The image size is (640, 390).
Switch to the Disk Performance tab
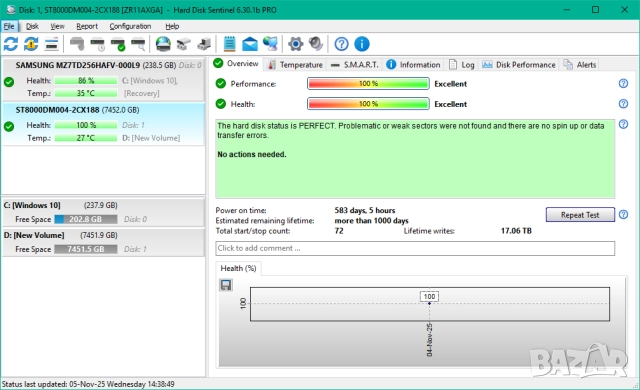click(519, 64)
